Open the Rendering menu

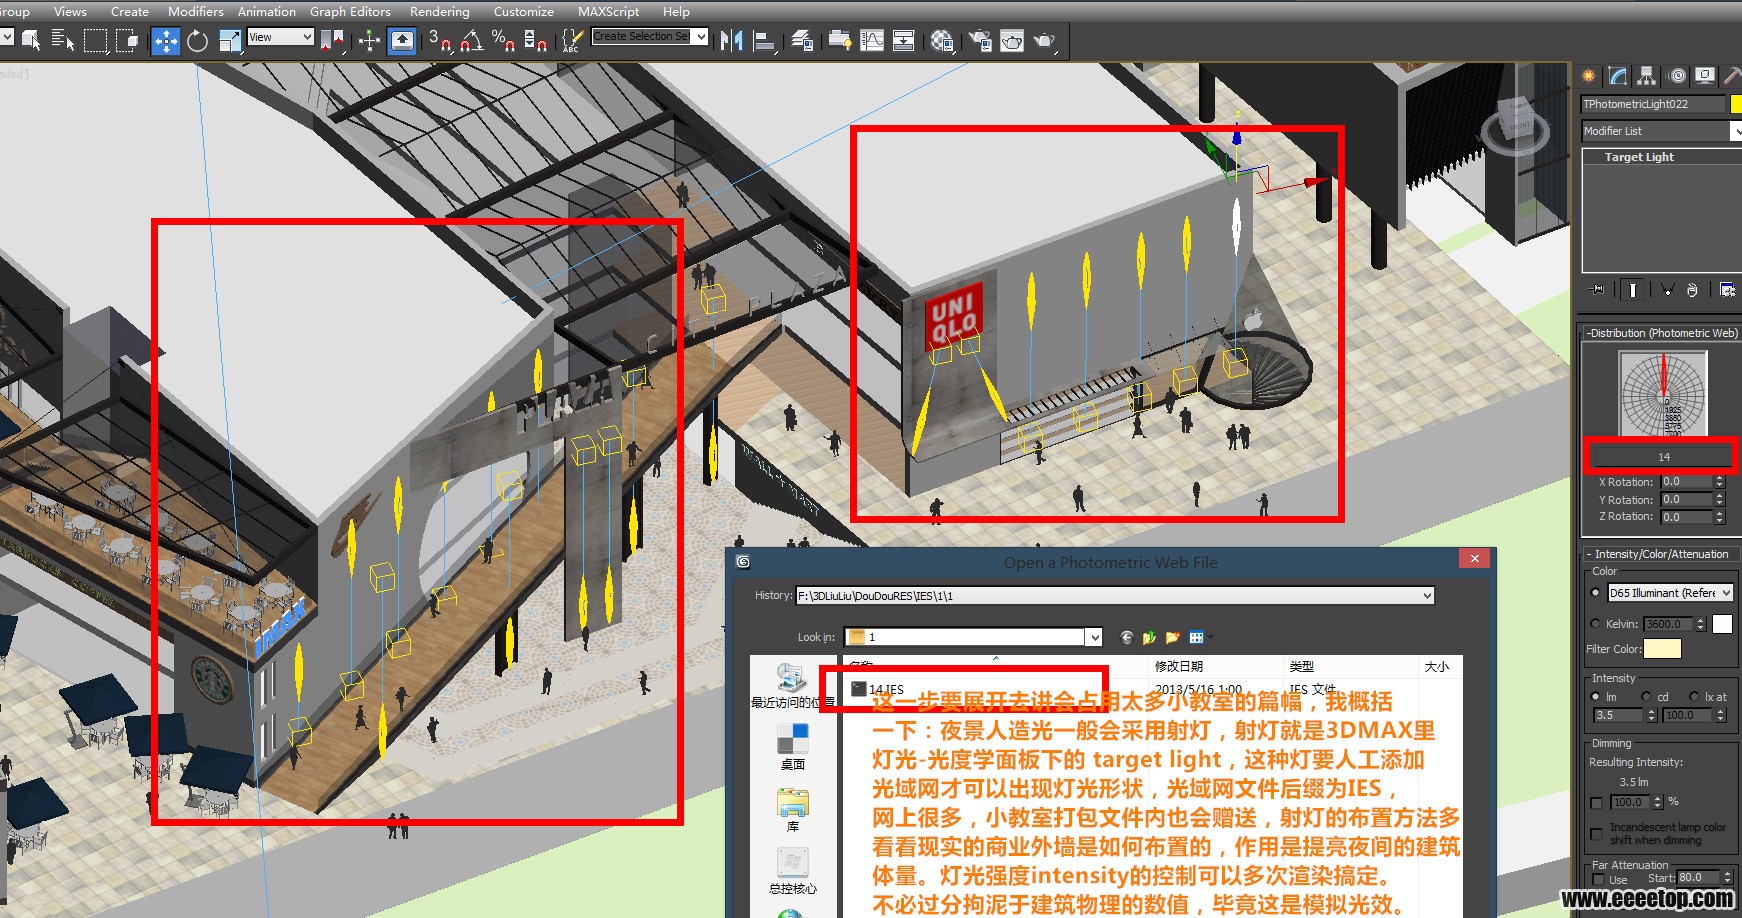pos(440,11)
